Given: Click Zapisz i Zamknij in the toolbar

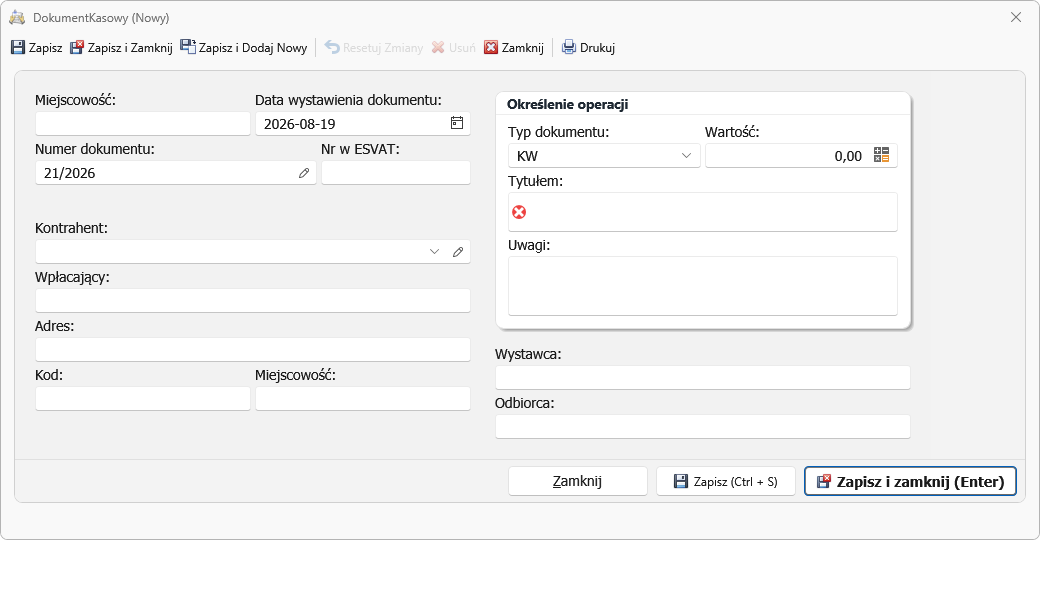Looking at the screenshot, I should [121, 48].
